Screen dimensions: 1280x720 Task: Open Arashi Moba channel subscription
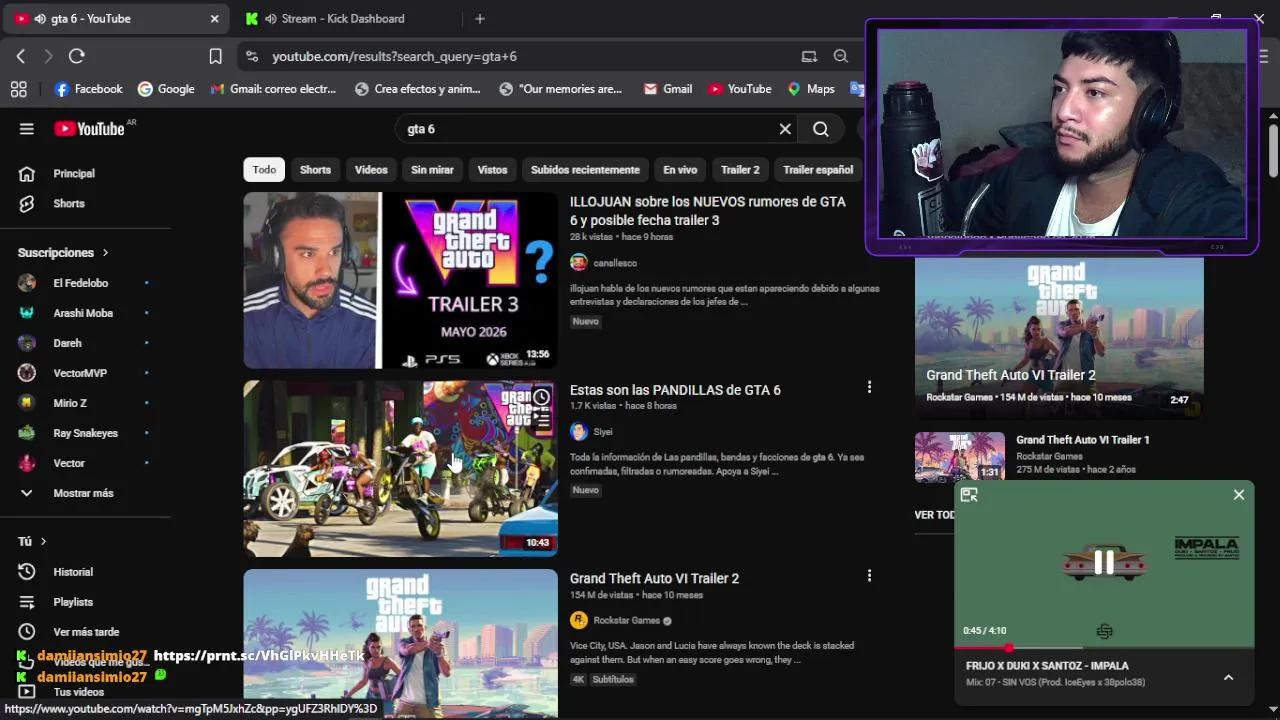pyautogui.click(x=85, y=313)
